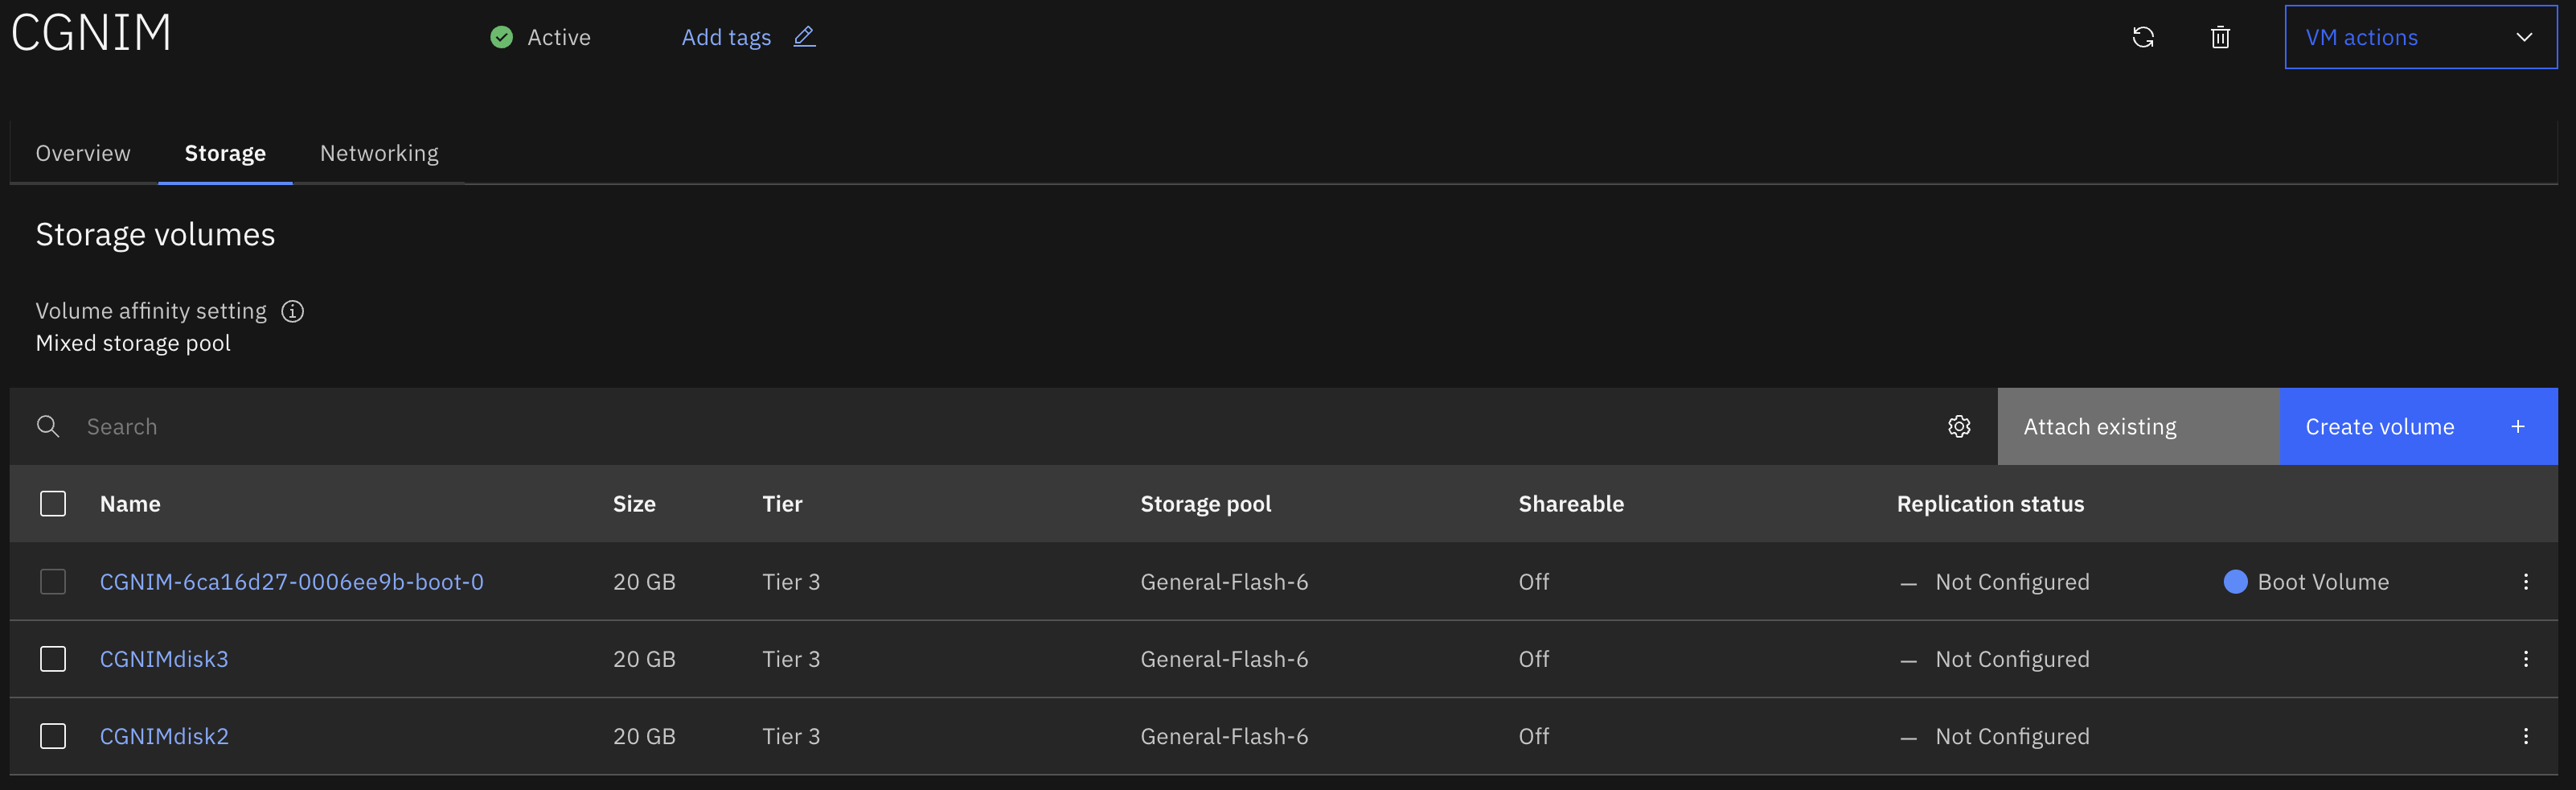Screen dimensions: 2576x790
Task: Click the blue Boot Volume indicator dot
Action: 2235,582
